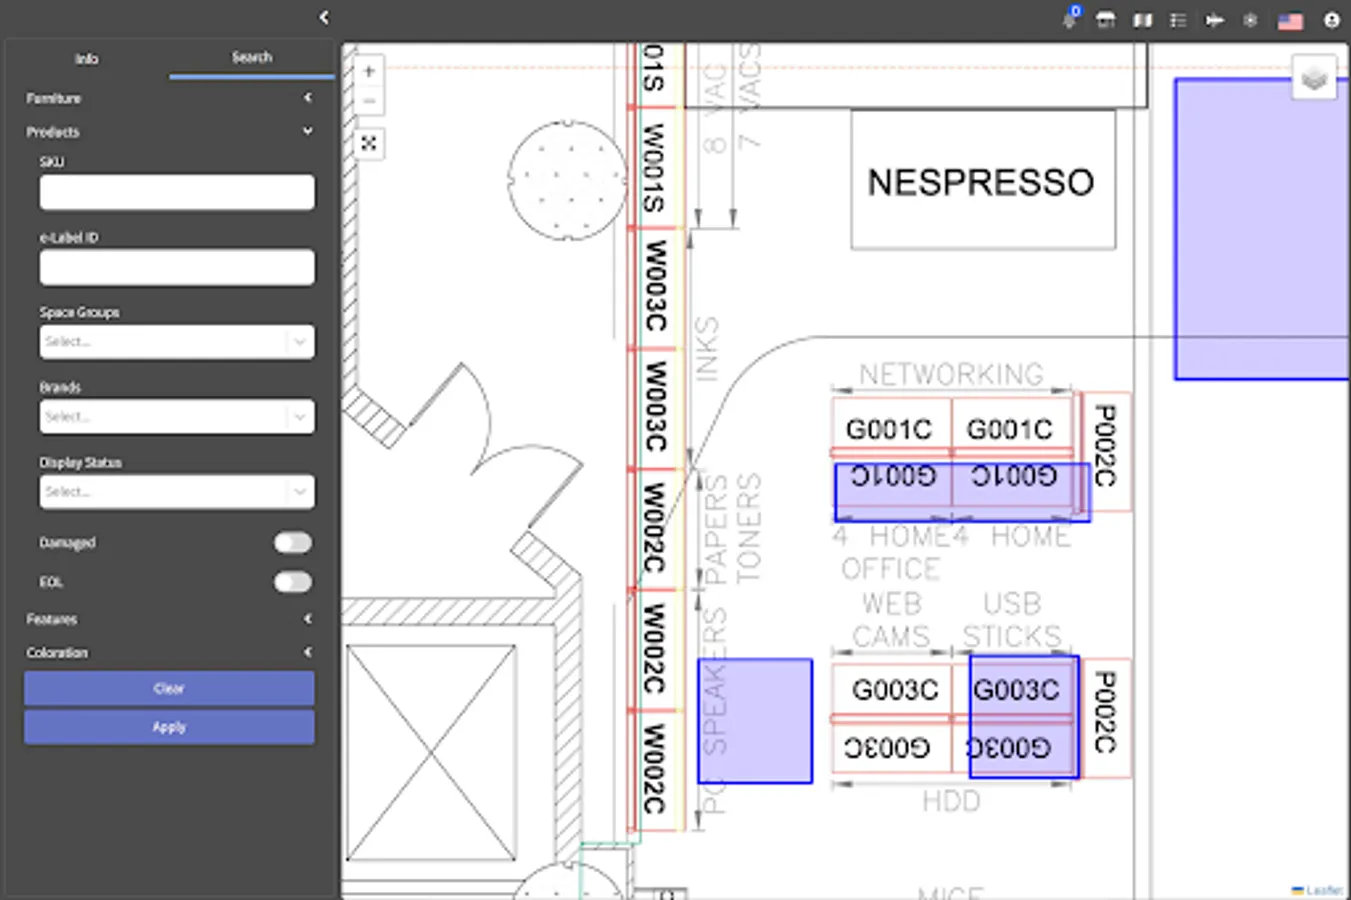Open the map layers control
The height and width of the screenshot is (900, 1351).
1314,78
